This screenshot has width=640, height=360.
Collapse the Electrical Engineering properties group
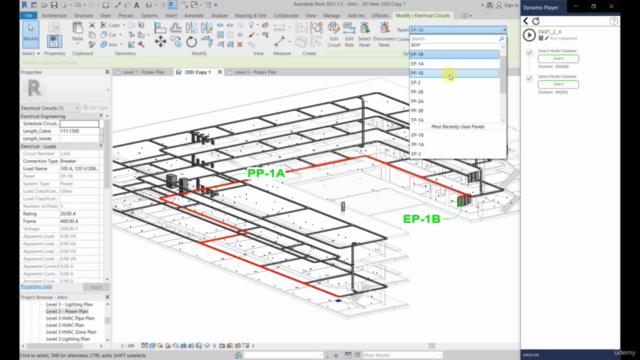[101, 116]
